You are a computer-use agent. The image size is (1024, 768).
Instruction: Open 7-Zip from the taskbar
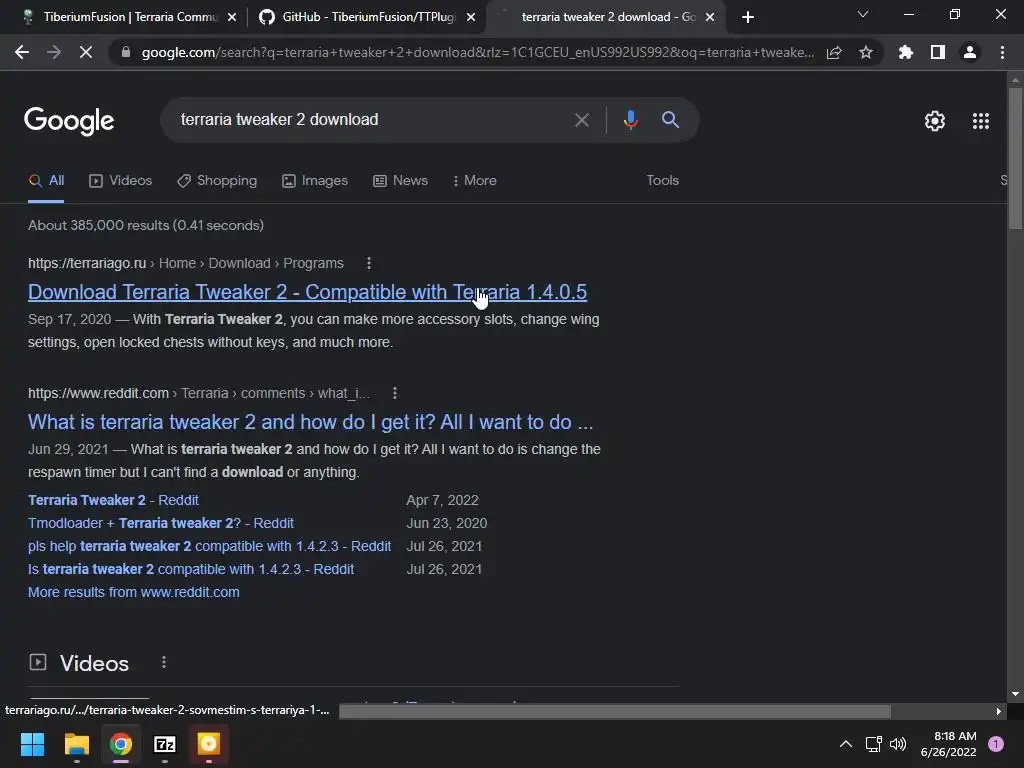[165, 744]
